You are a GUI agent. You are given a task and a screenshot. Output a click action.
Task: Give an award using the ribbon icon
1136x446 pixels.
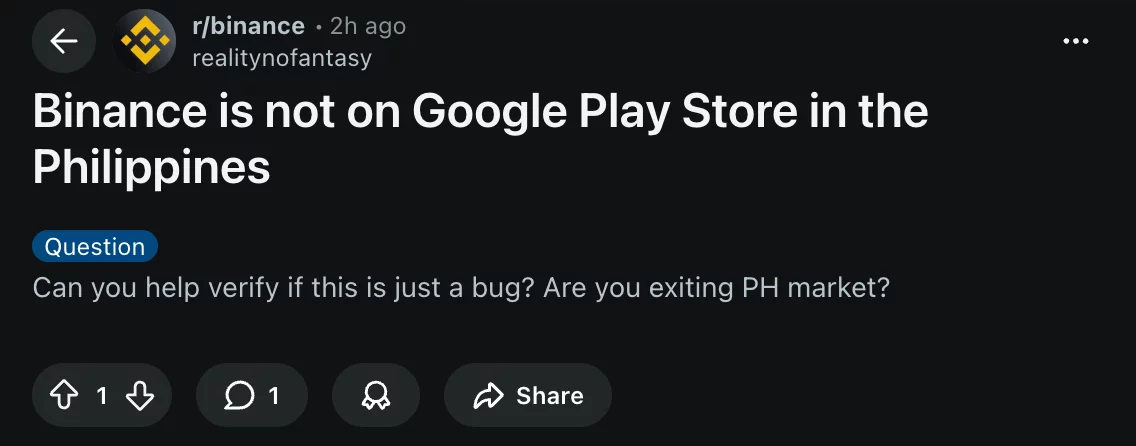click(375, 396)
